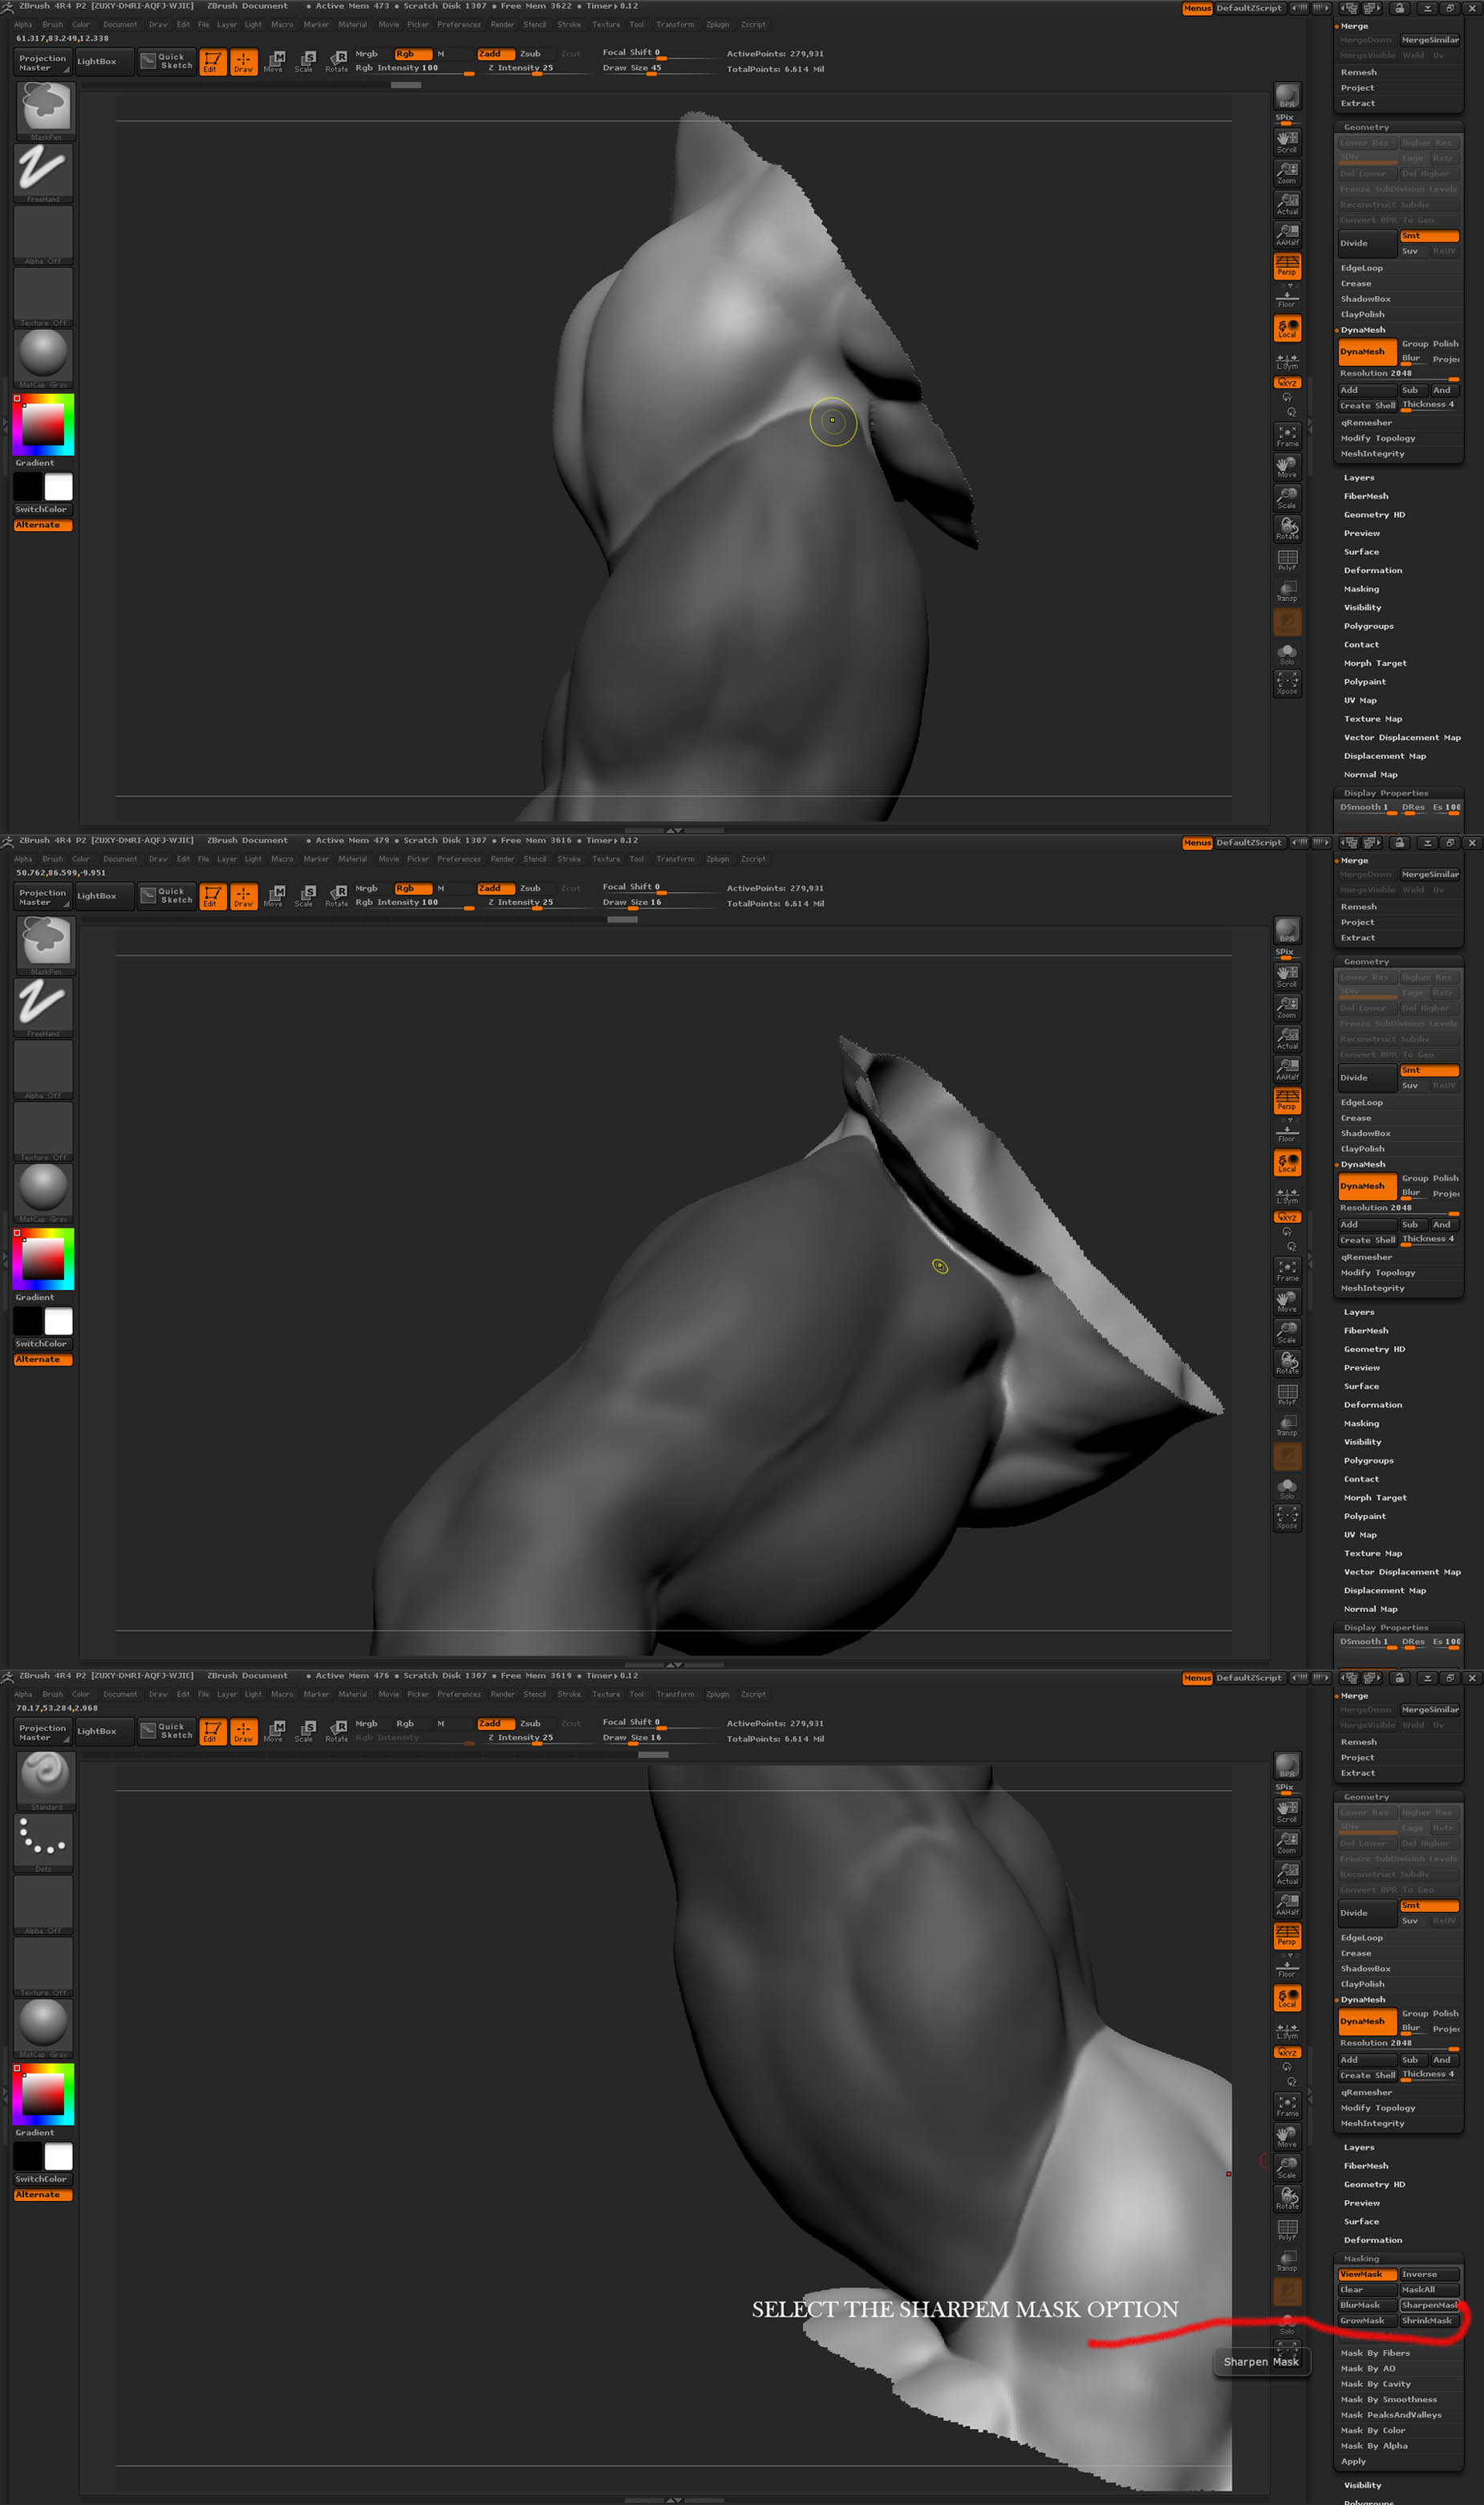Toggle Rgb channel in bottom window

412,1723
